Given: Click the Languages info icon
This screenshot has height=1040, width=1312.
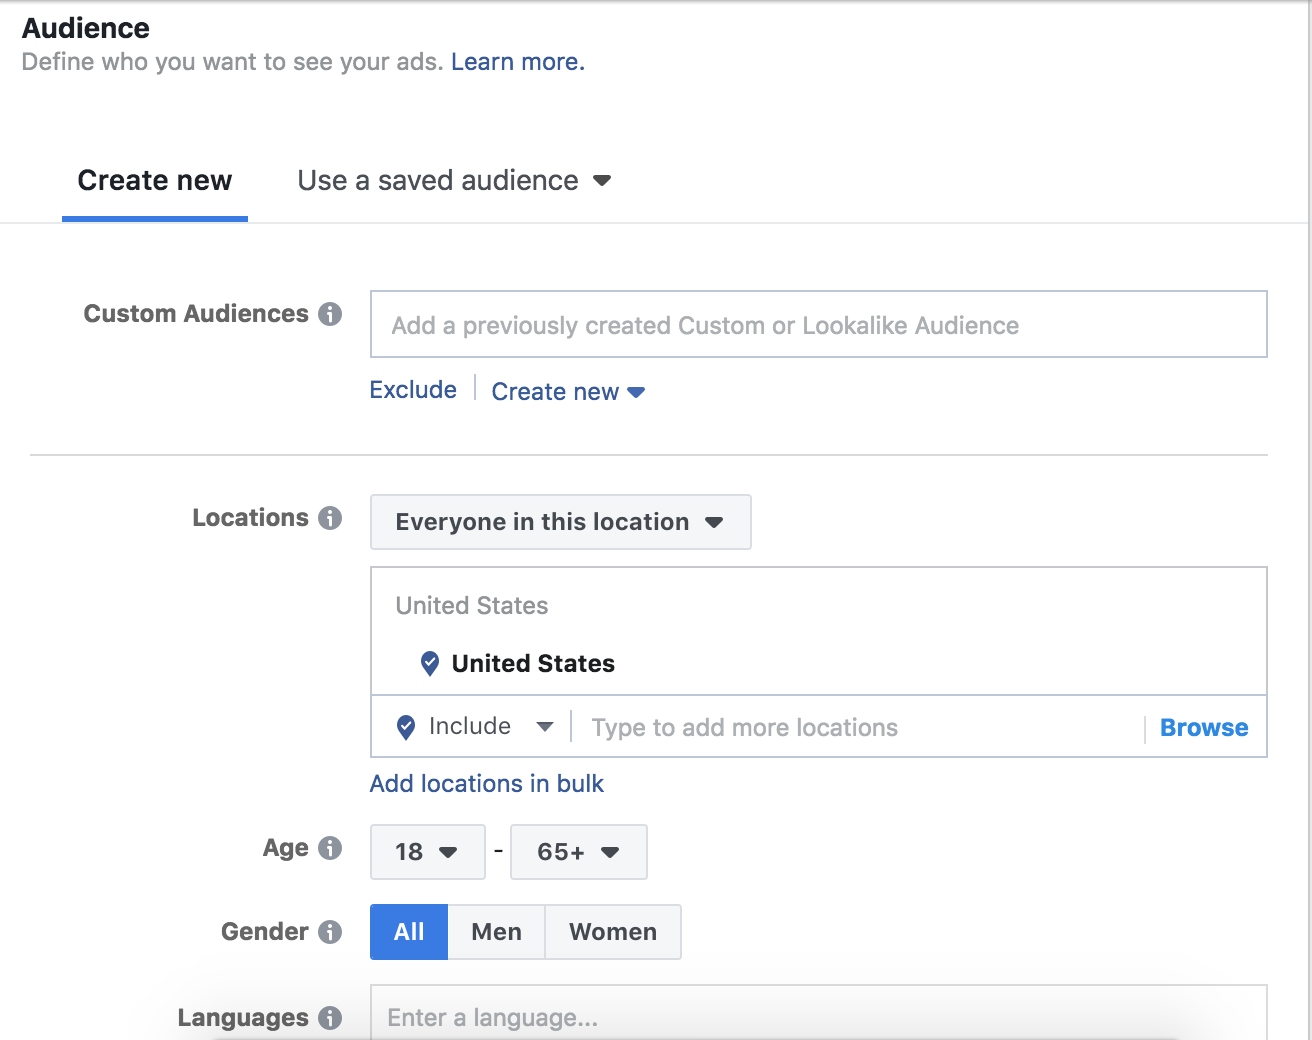Looking at the screenshot, I should [x=330, y=1018].
